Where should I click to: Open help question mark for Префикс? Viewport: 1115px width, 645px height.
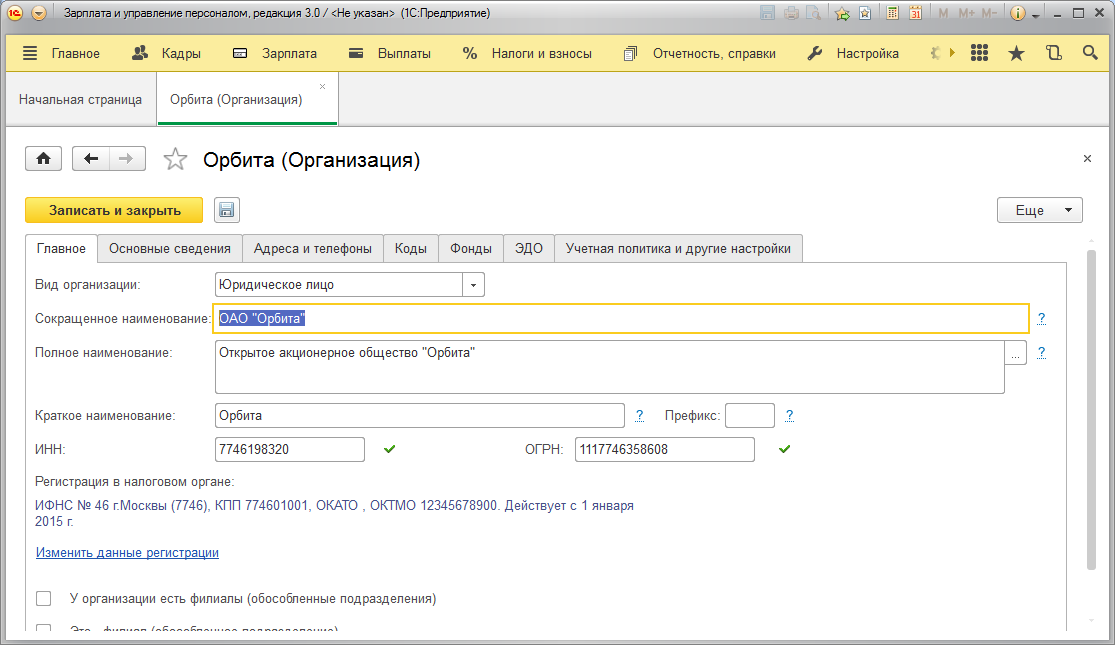(789, 415)
